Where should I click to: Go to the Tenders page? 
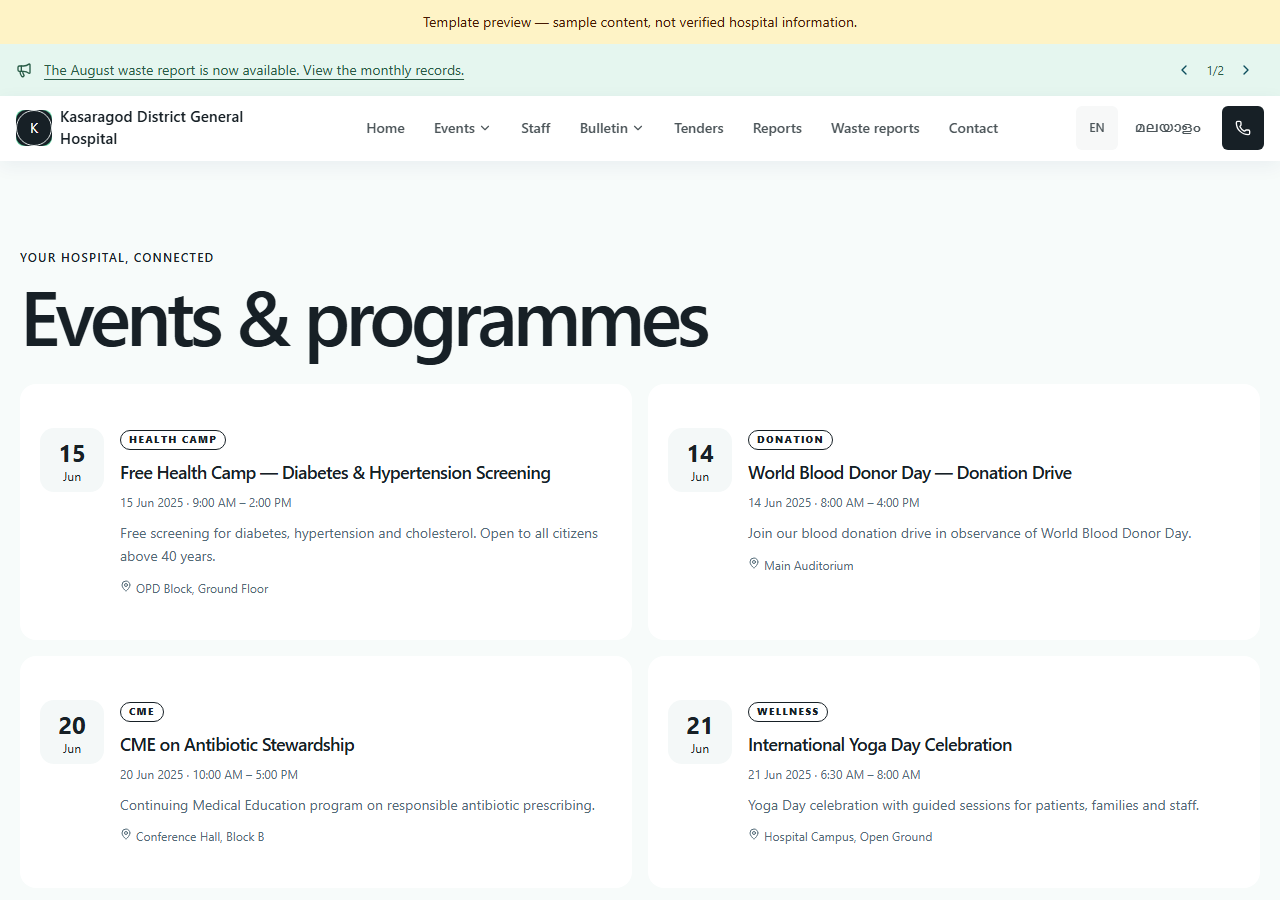click(699, 128)
